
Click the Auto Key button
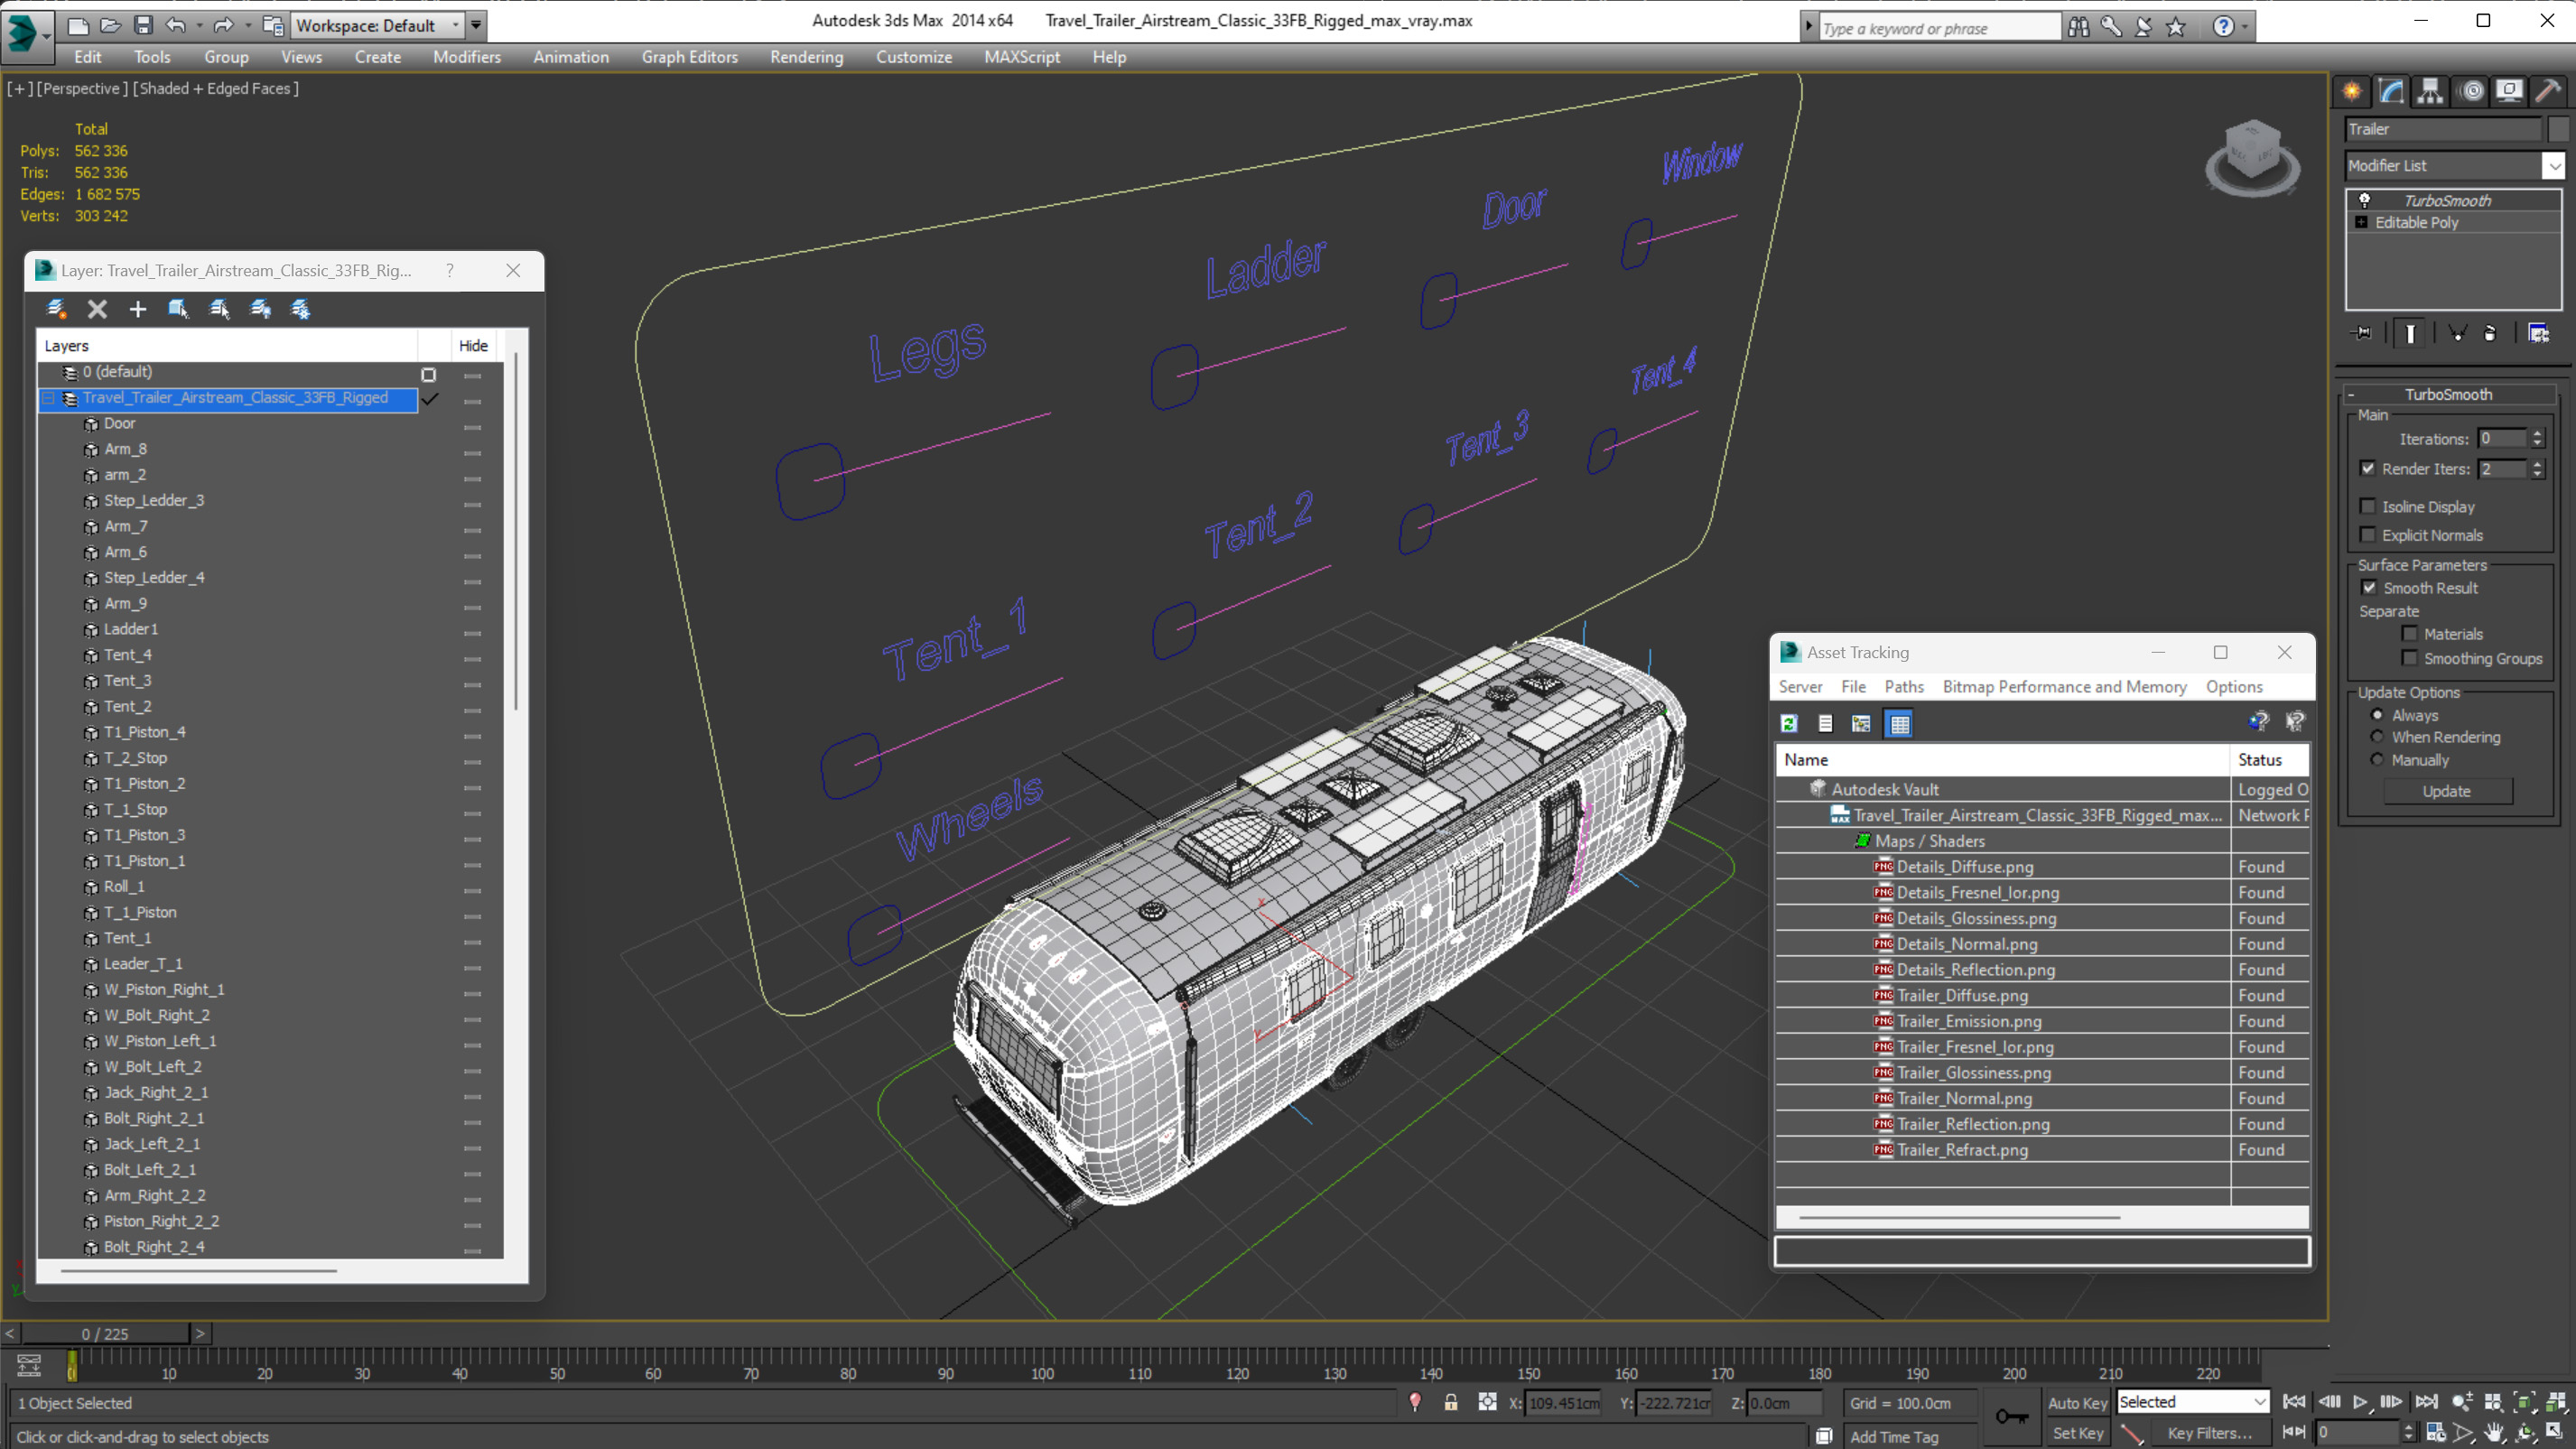(x=2077, y=1402)
